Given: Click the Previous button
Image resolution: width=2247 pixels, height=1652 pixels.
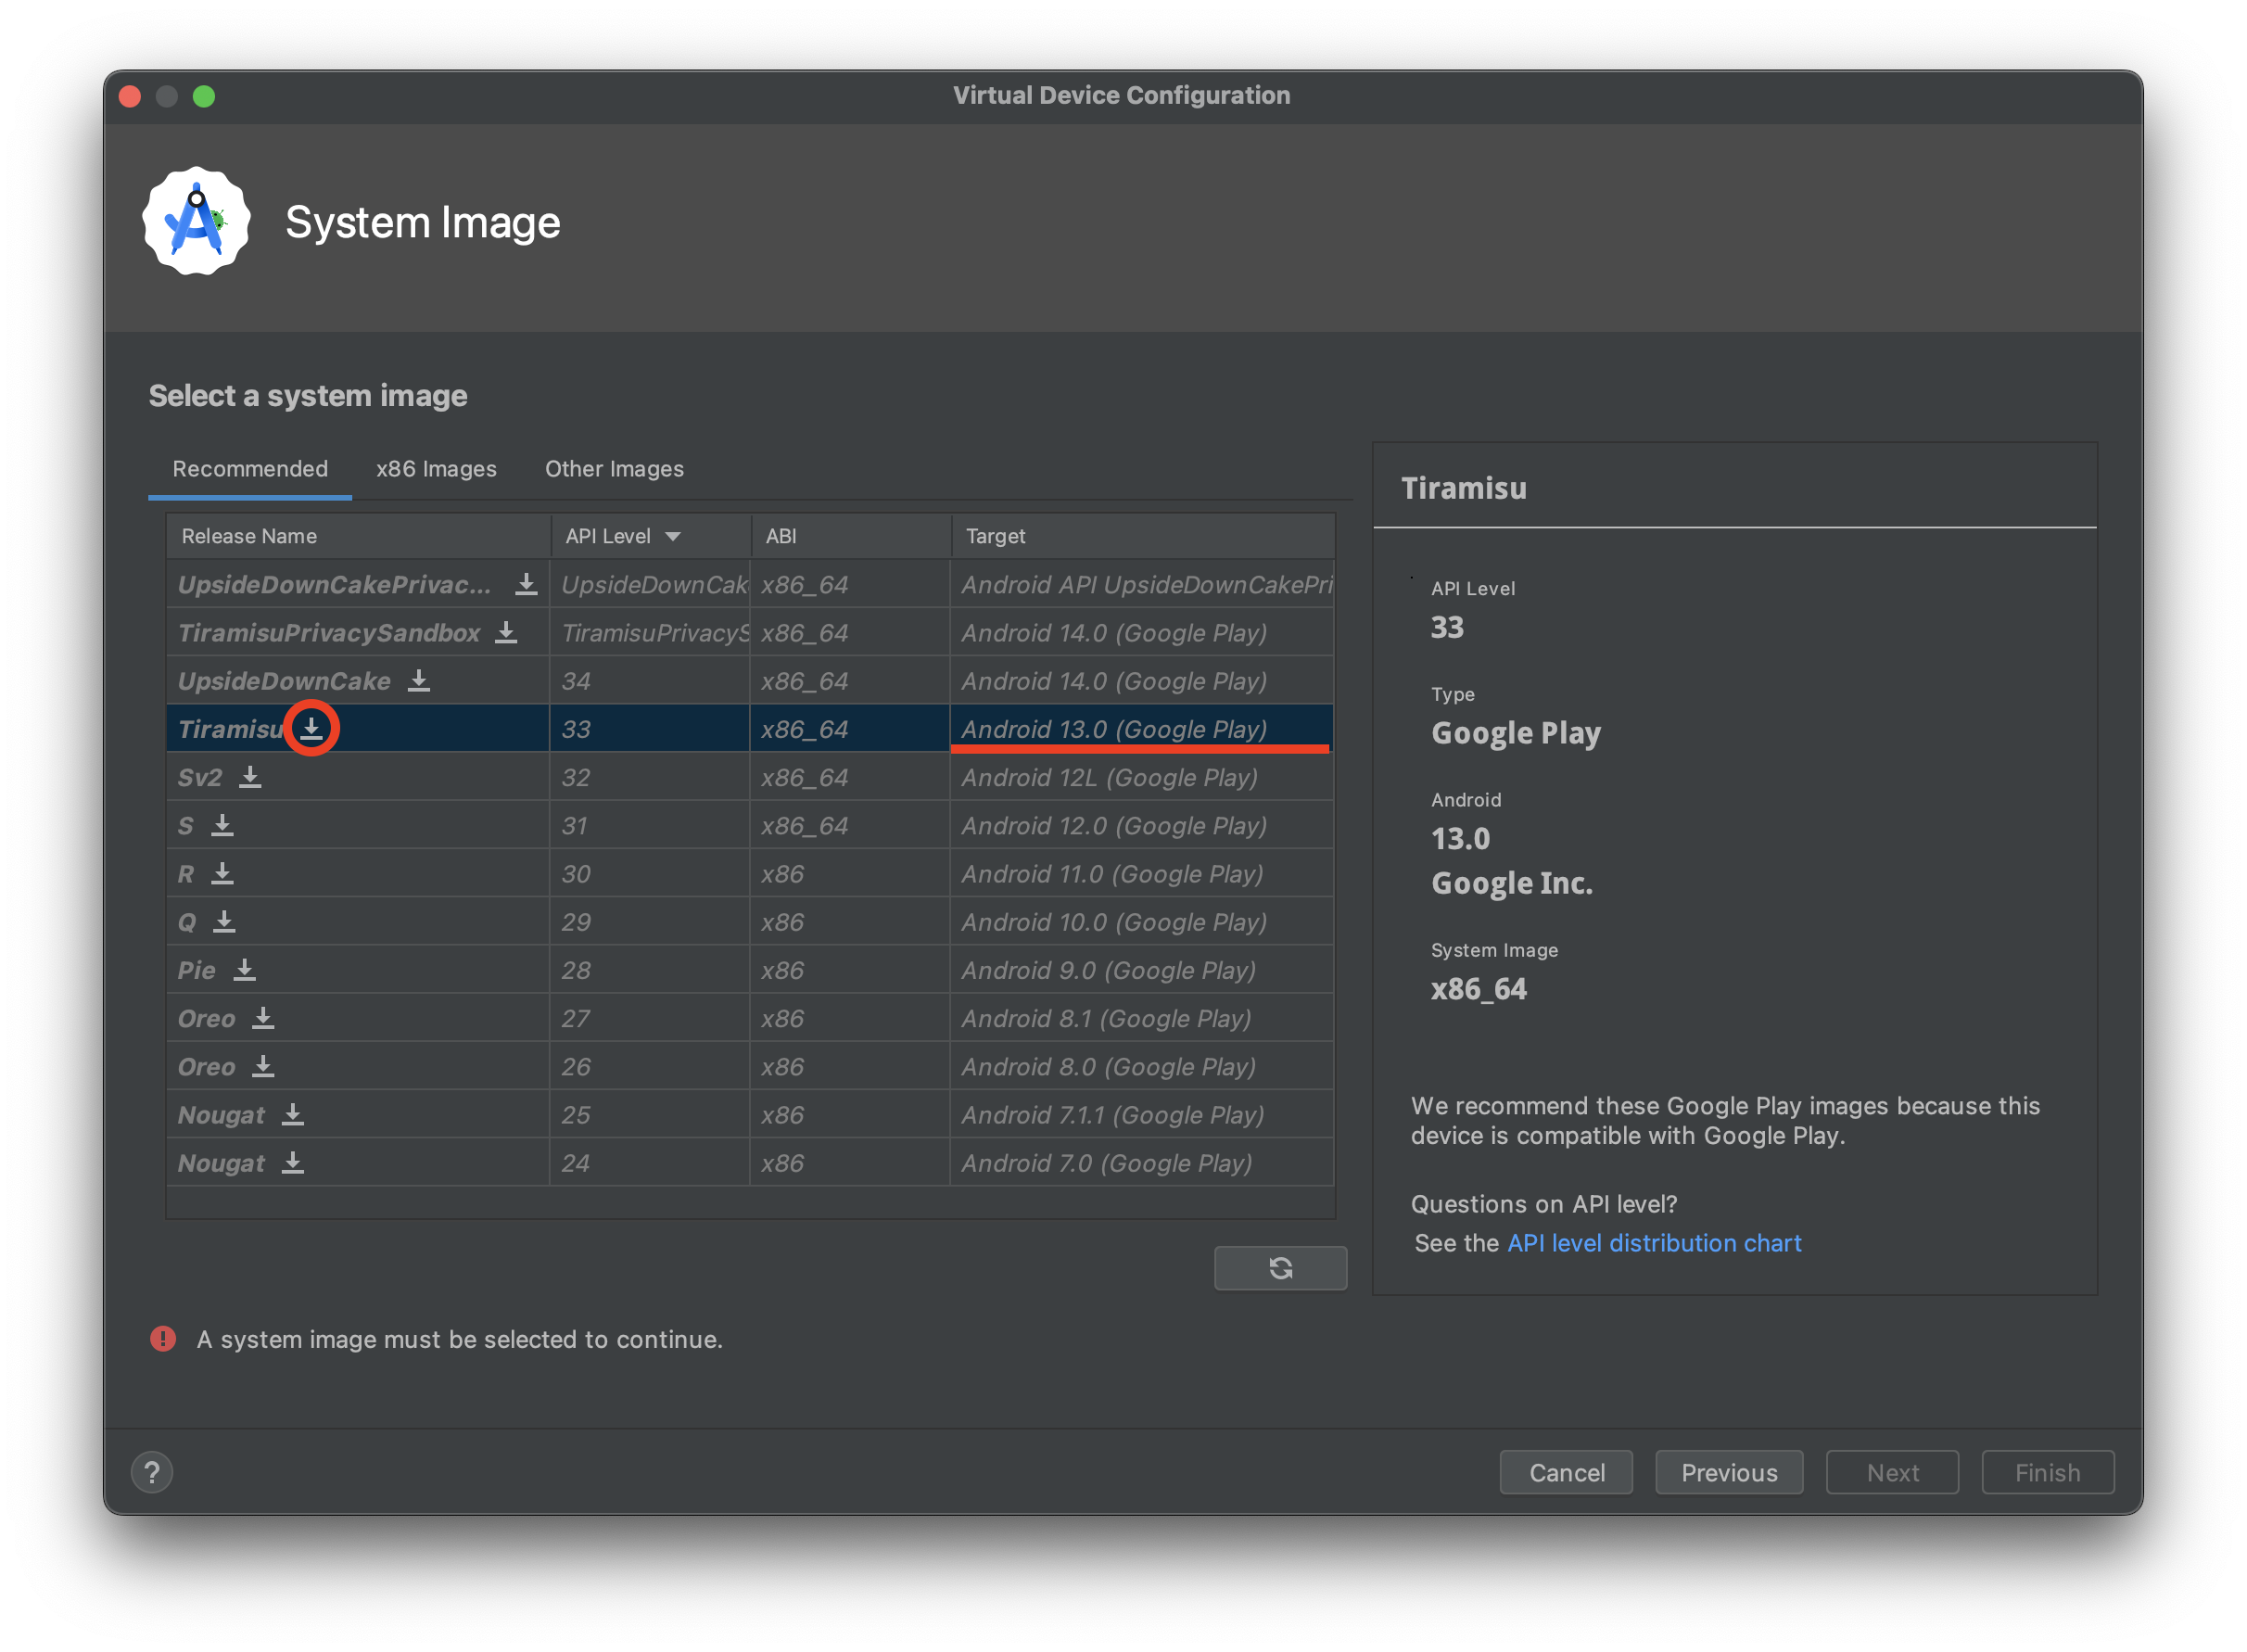Looking at the screenshot, I should coord(1728,1472).
